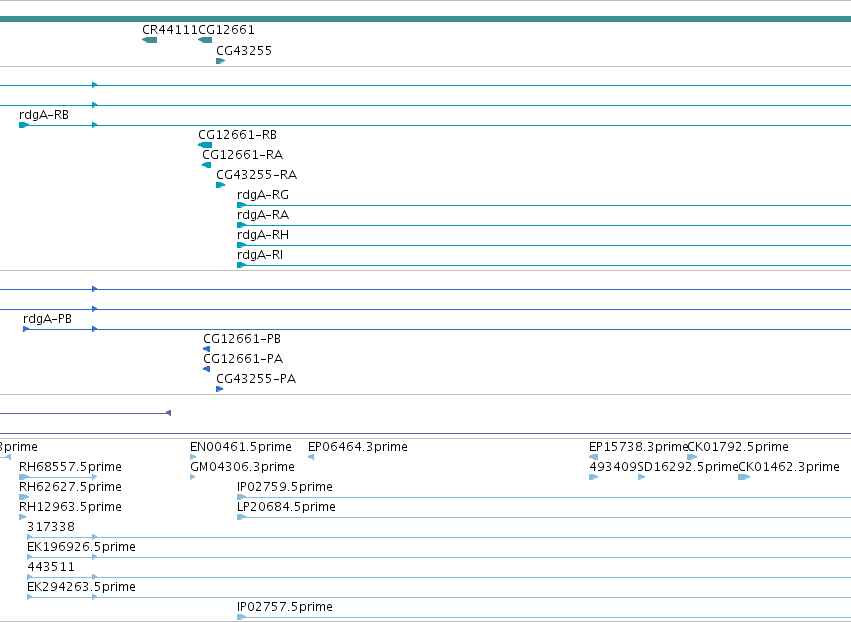The image size is (851, 622).
Task: Click the teal chromosome bar at top
Action: tap(426, 19)
